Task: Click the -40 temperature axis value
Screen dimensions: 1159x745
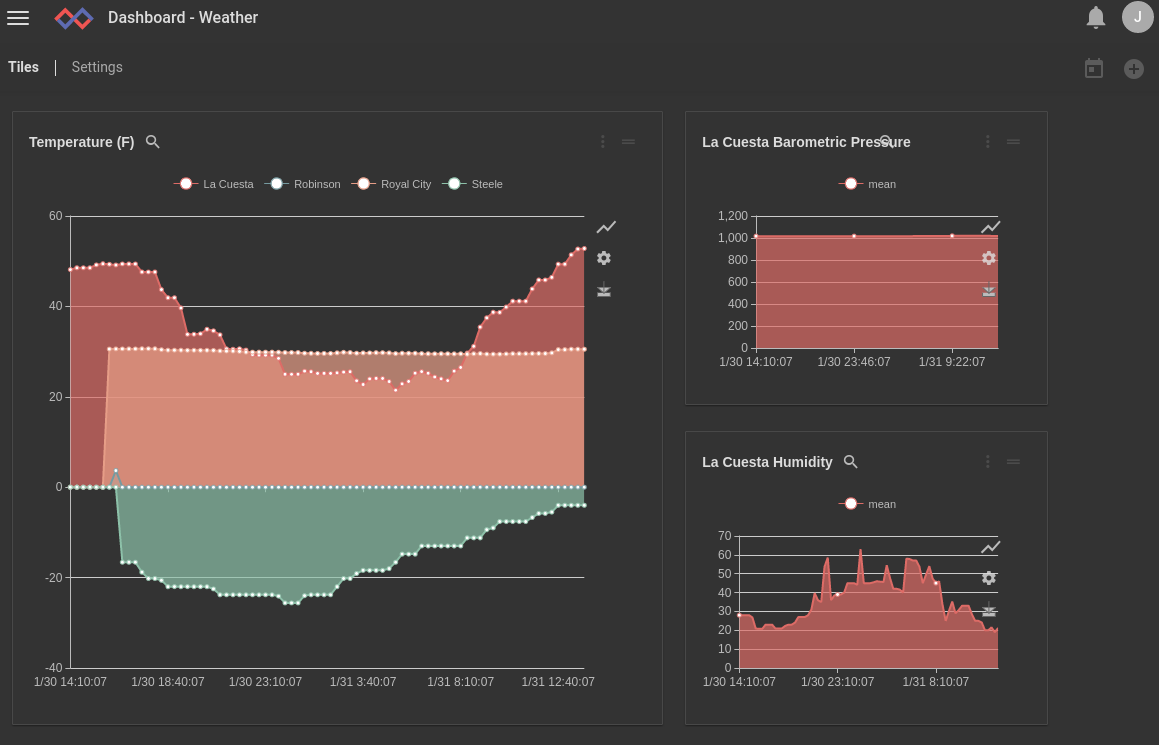Action: click(x=54, y=668)
